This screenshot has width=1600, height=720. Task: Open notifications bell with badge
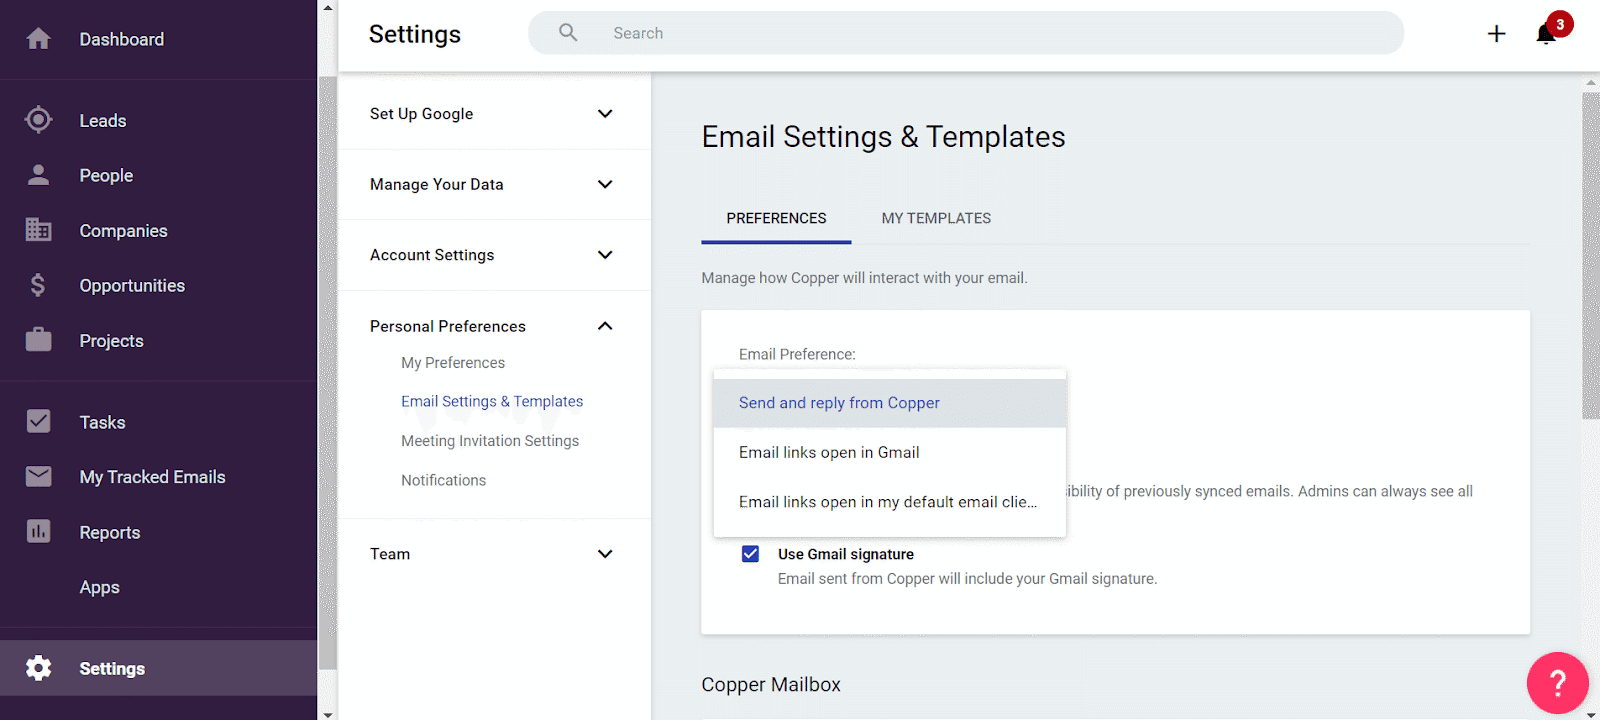click(1546, 34)
